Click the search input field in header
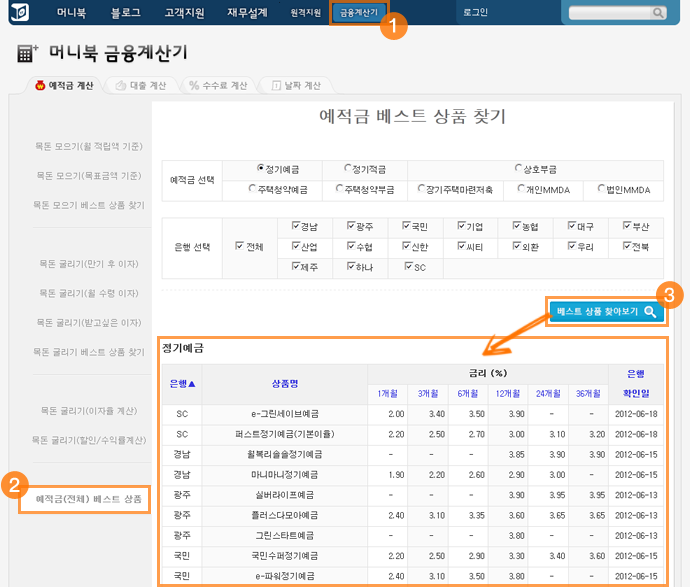This screenshot has height=587, width=690. tap(610, 13)
